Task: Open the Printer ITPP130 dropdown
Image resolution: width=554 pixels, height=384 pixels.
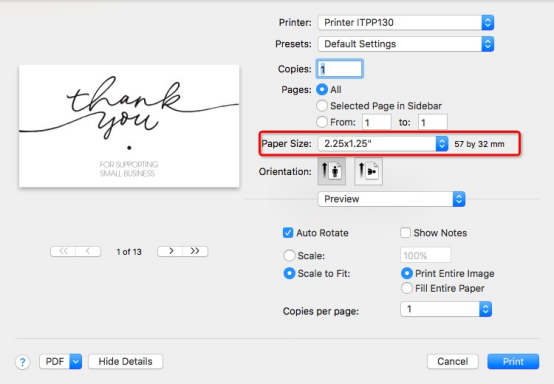Action: click(406, 23)
